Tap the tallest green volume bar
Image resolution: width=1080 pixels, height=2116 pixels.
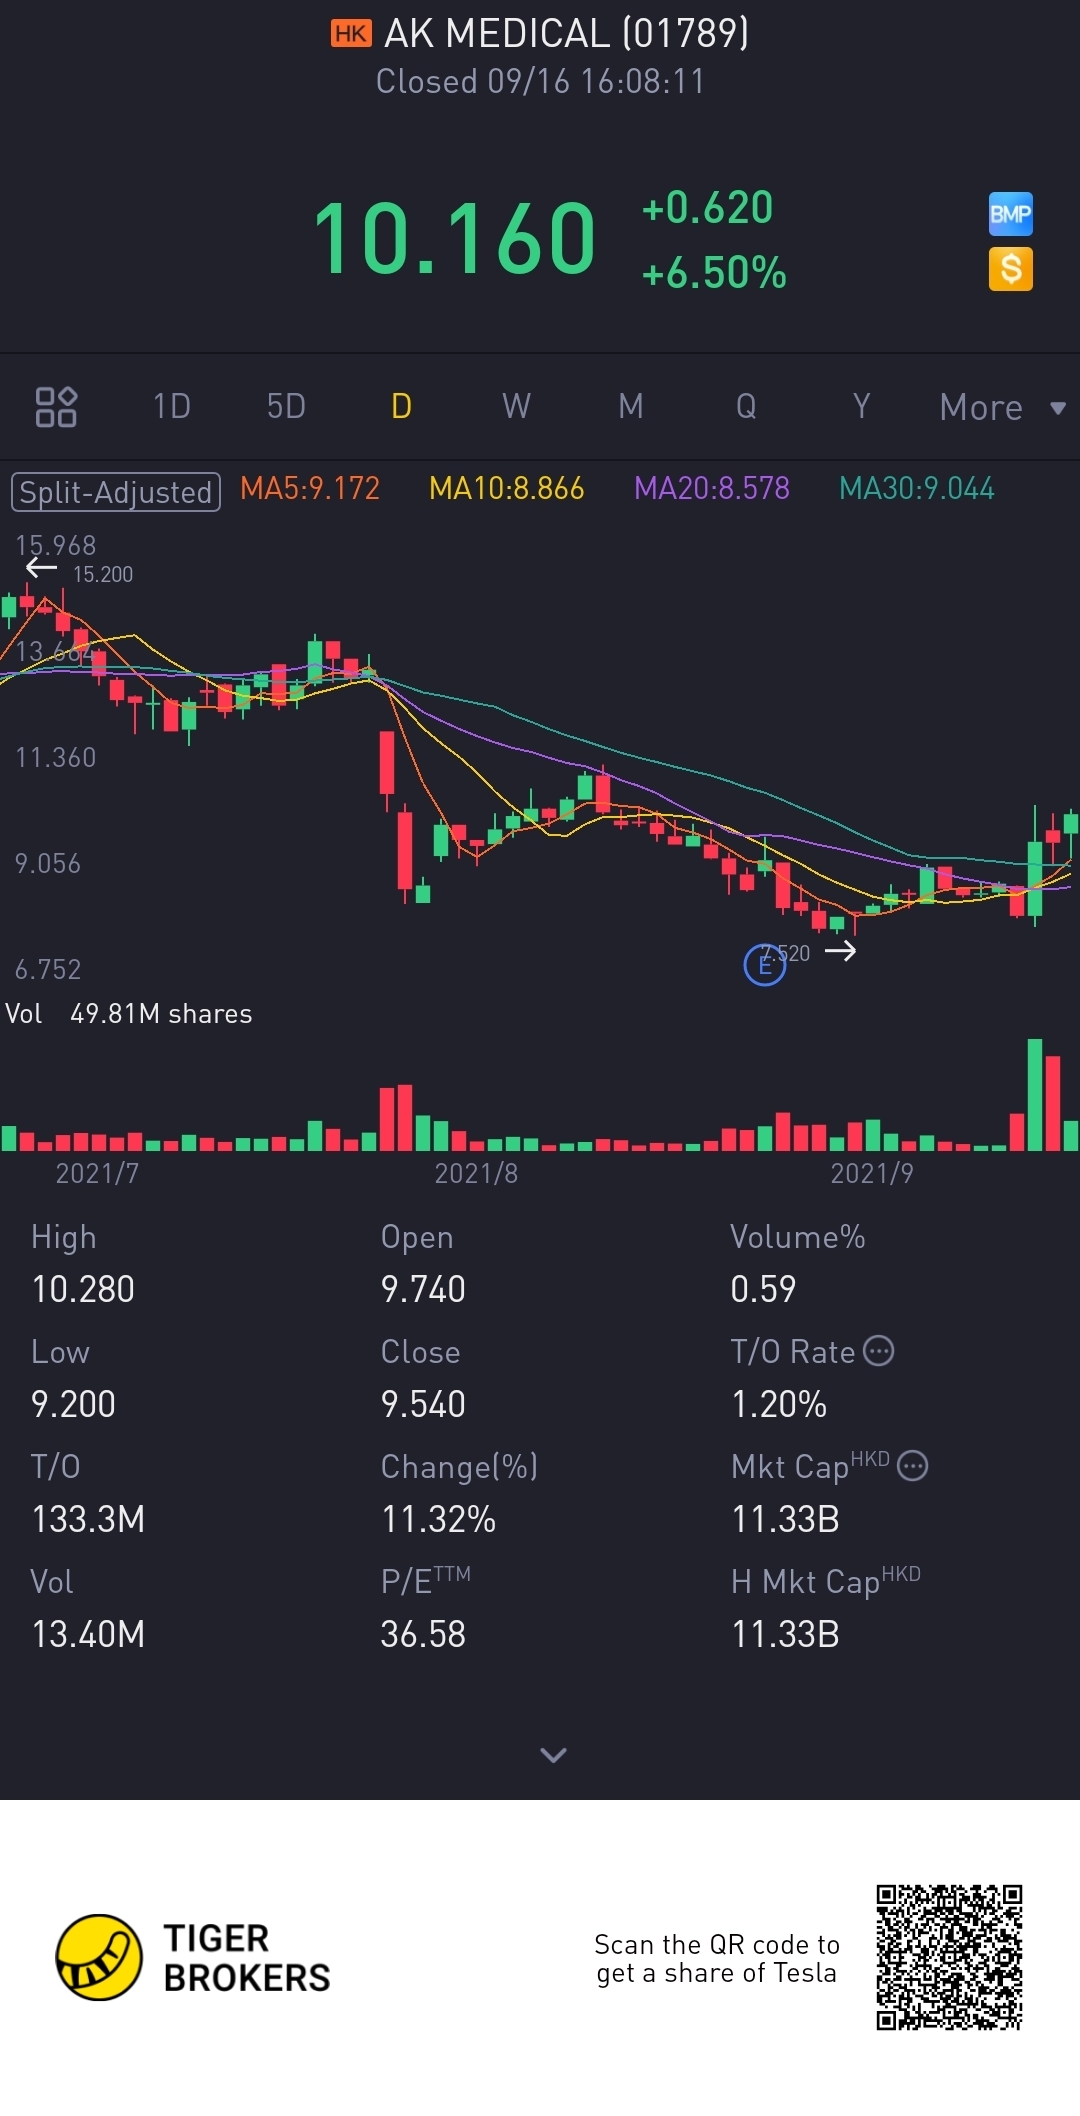(x=1034, y=1095)
